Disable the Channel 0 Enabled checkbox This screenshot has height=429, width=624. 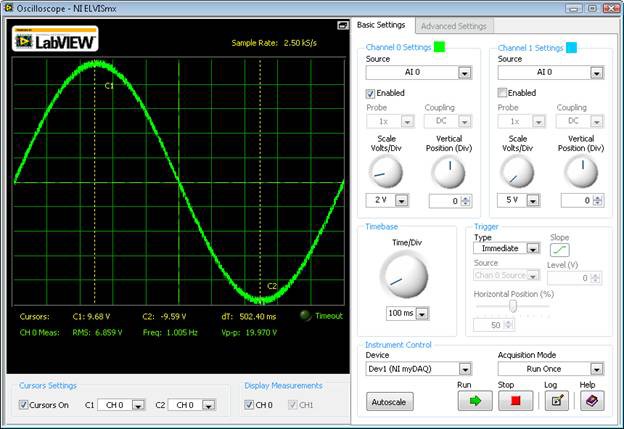pos(370,94)
